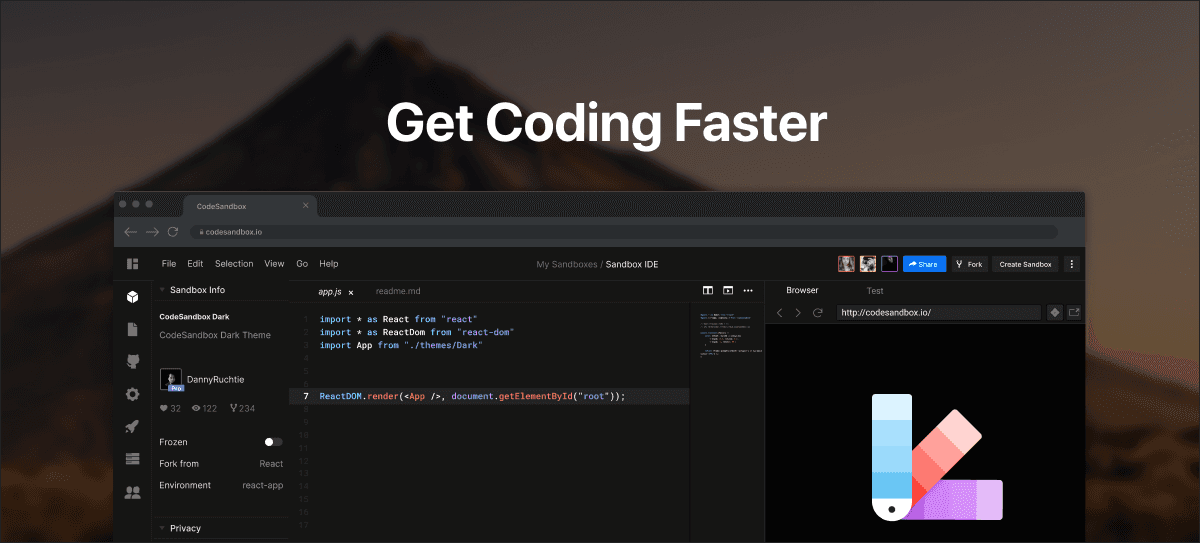The height and width of the screenshot is (543, 1200).
Task: Click the second collaborator avatar
Action: (868, 264)
